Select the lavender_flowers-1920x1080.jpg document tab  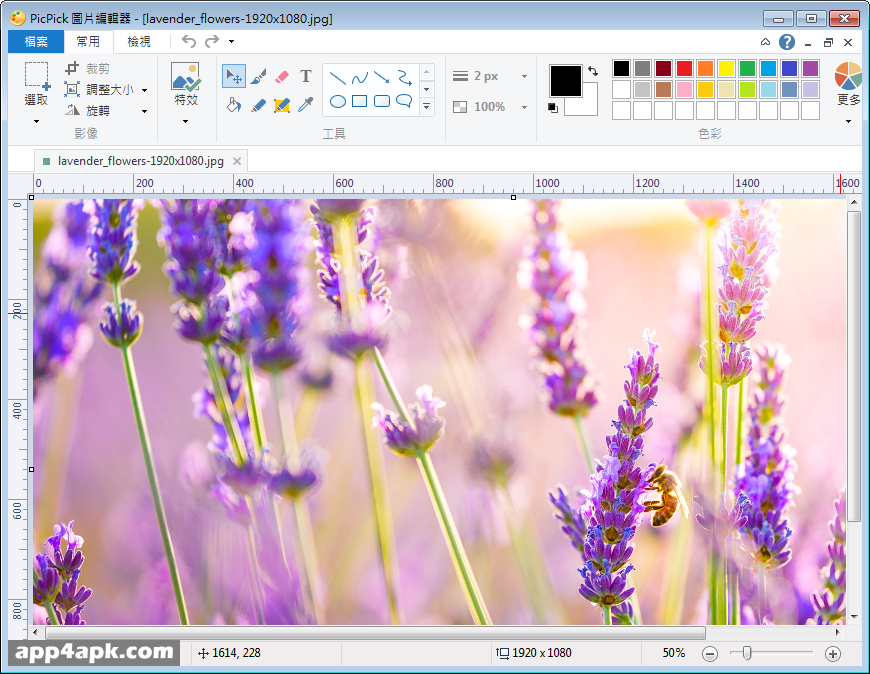(x=141, y=161)
